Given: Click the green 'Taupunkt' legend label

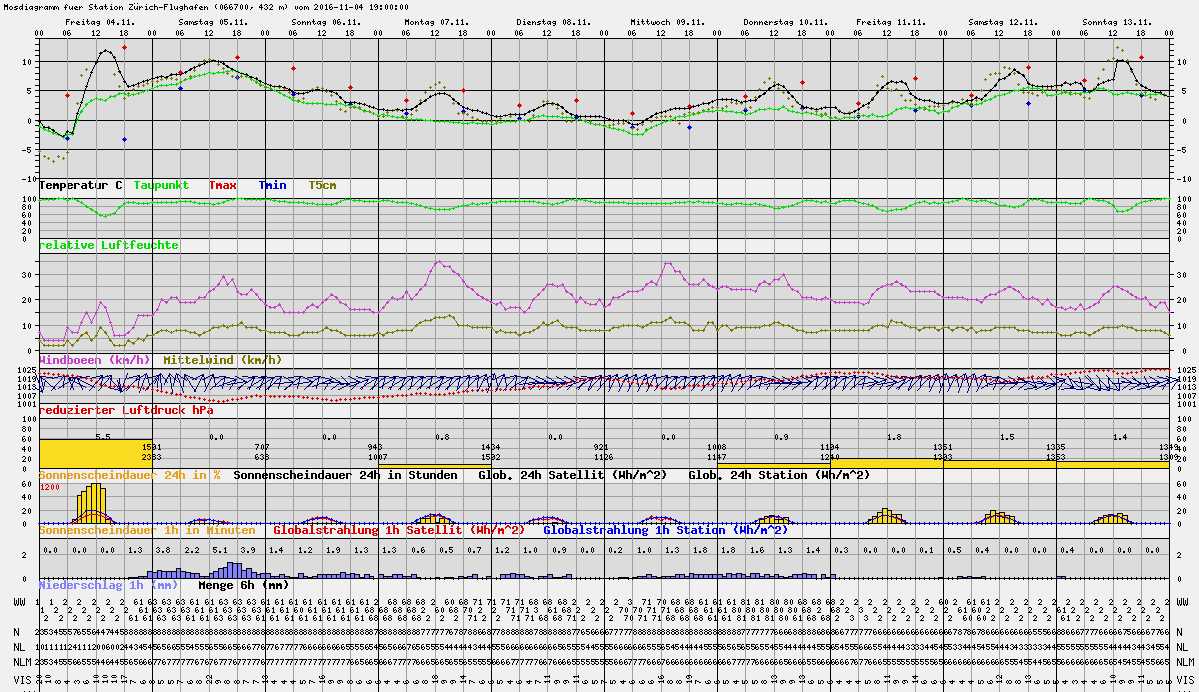Looking at the screenshot, I should 161,185.
